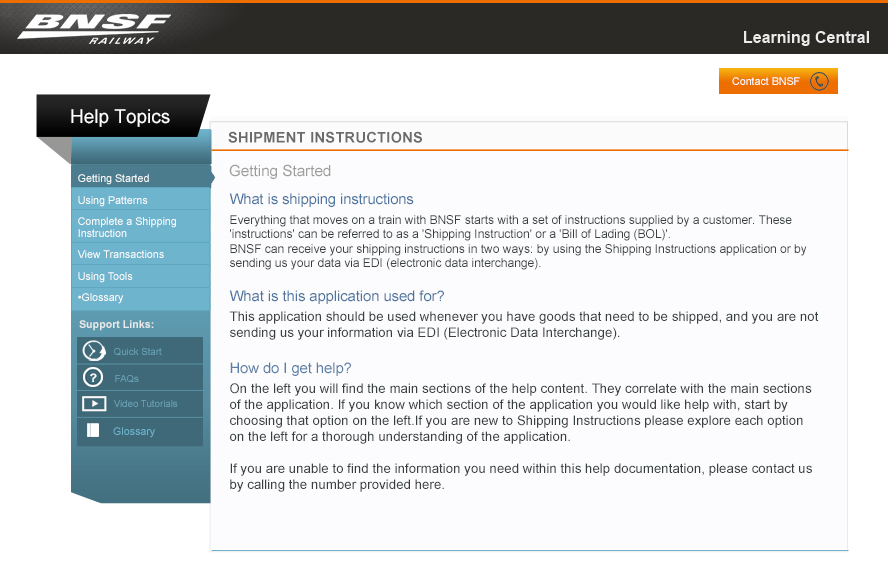Viewport: 888px width, 573px height.
Task: Click the phone icon on Contact BNSF
Action: pyautogui.click(x=819, y=81)
